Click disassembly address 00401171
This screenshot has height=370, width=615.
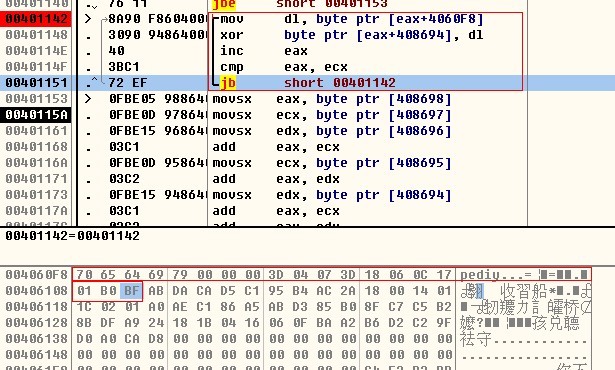36,179
